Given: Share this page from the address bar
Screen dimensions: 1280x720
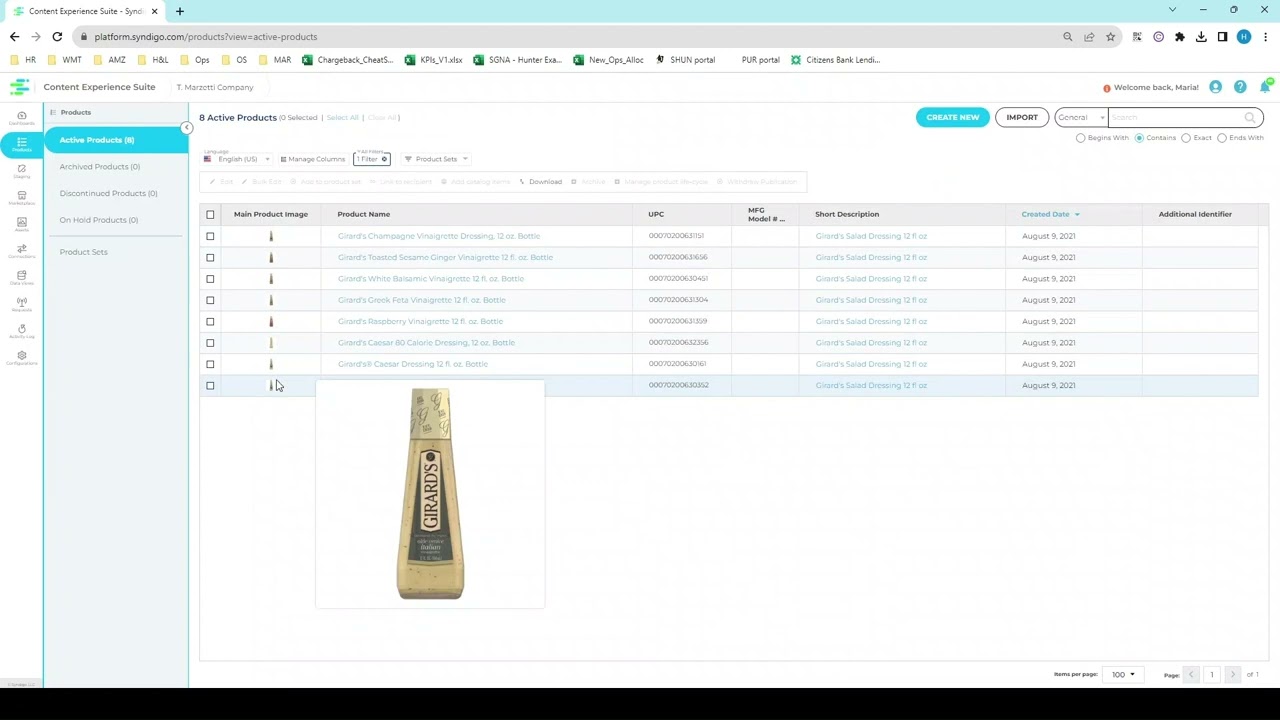Looking at the screenshot, I should point(1089,37).
